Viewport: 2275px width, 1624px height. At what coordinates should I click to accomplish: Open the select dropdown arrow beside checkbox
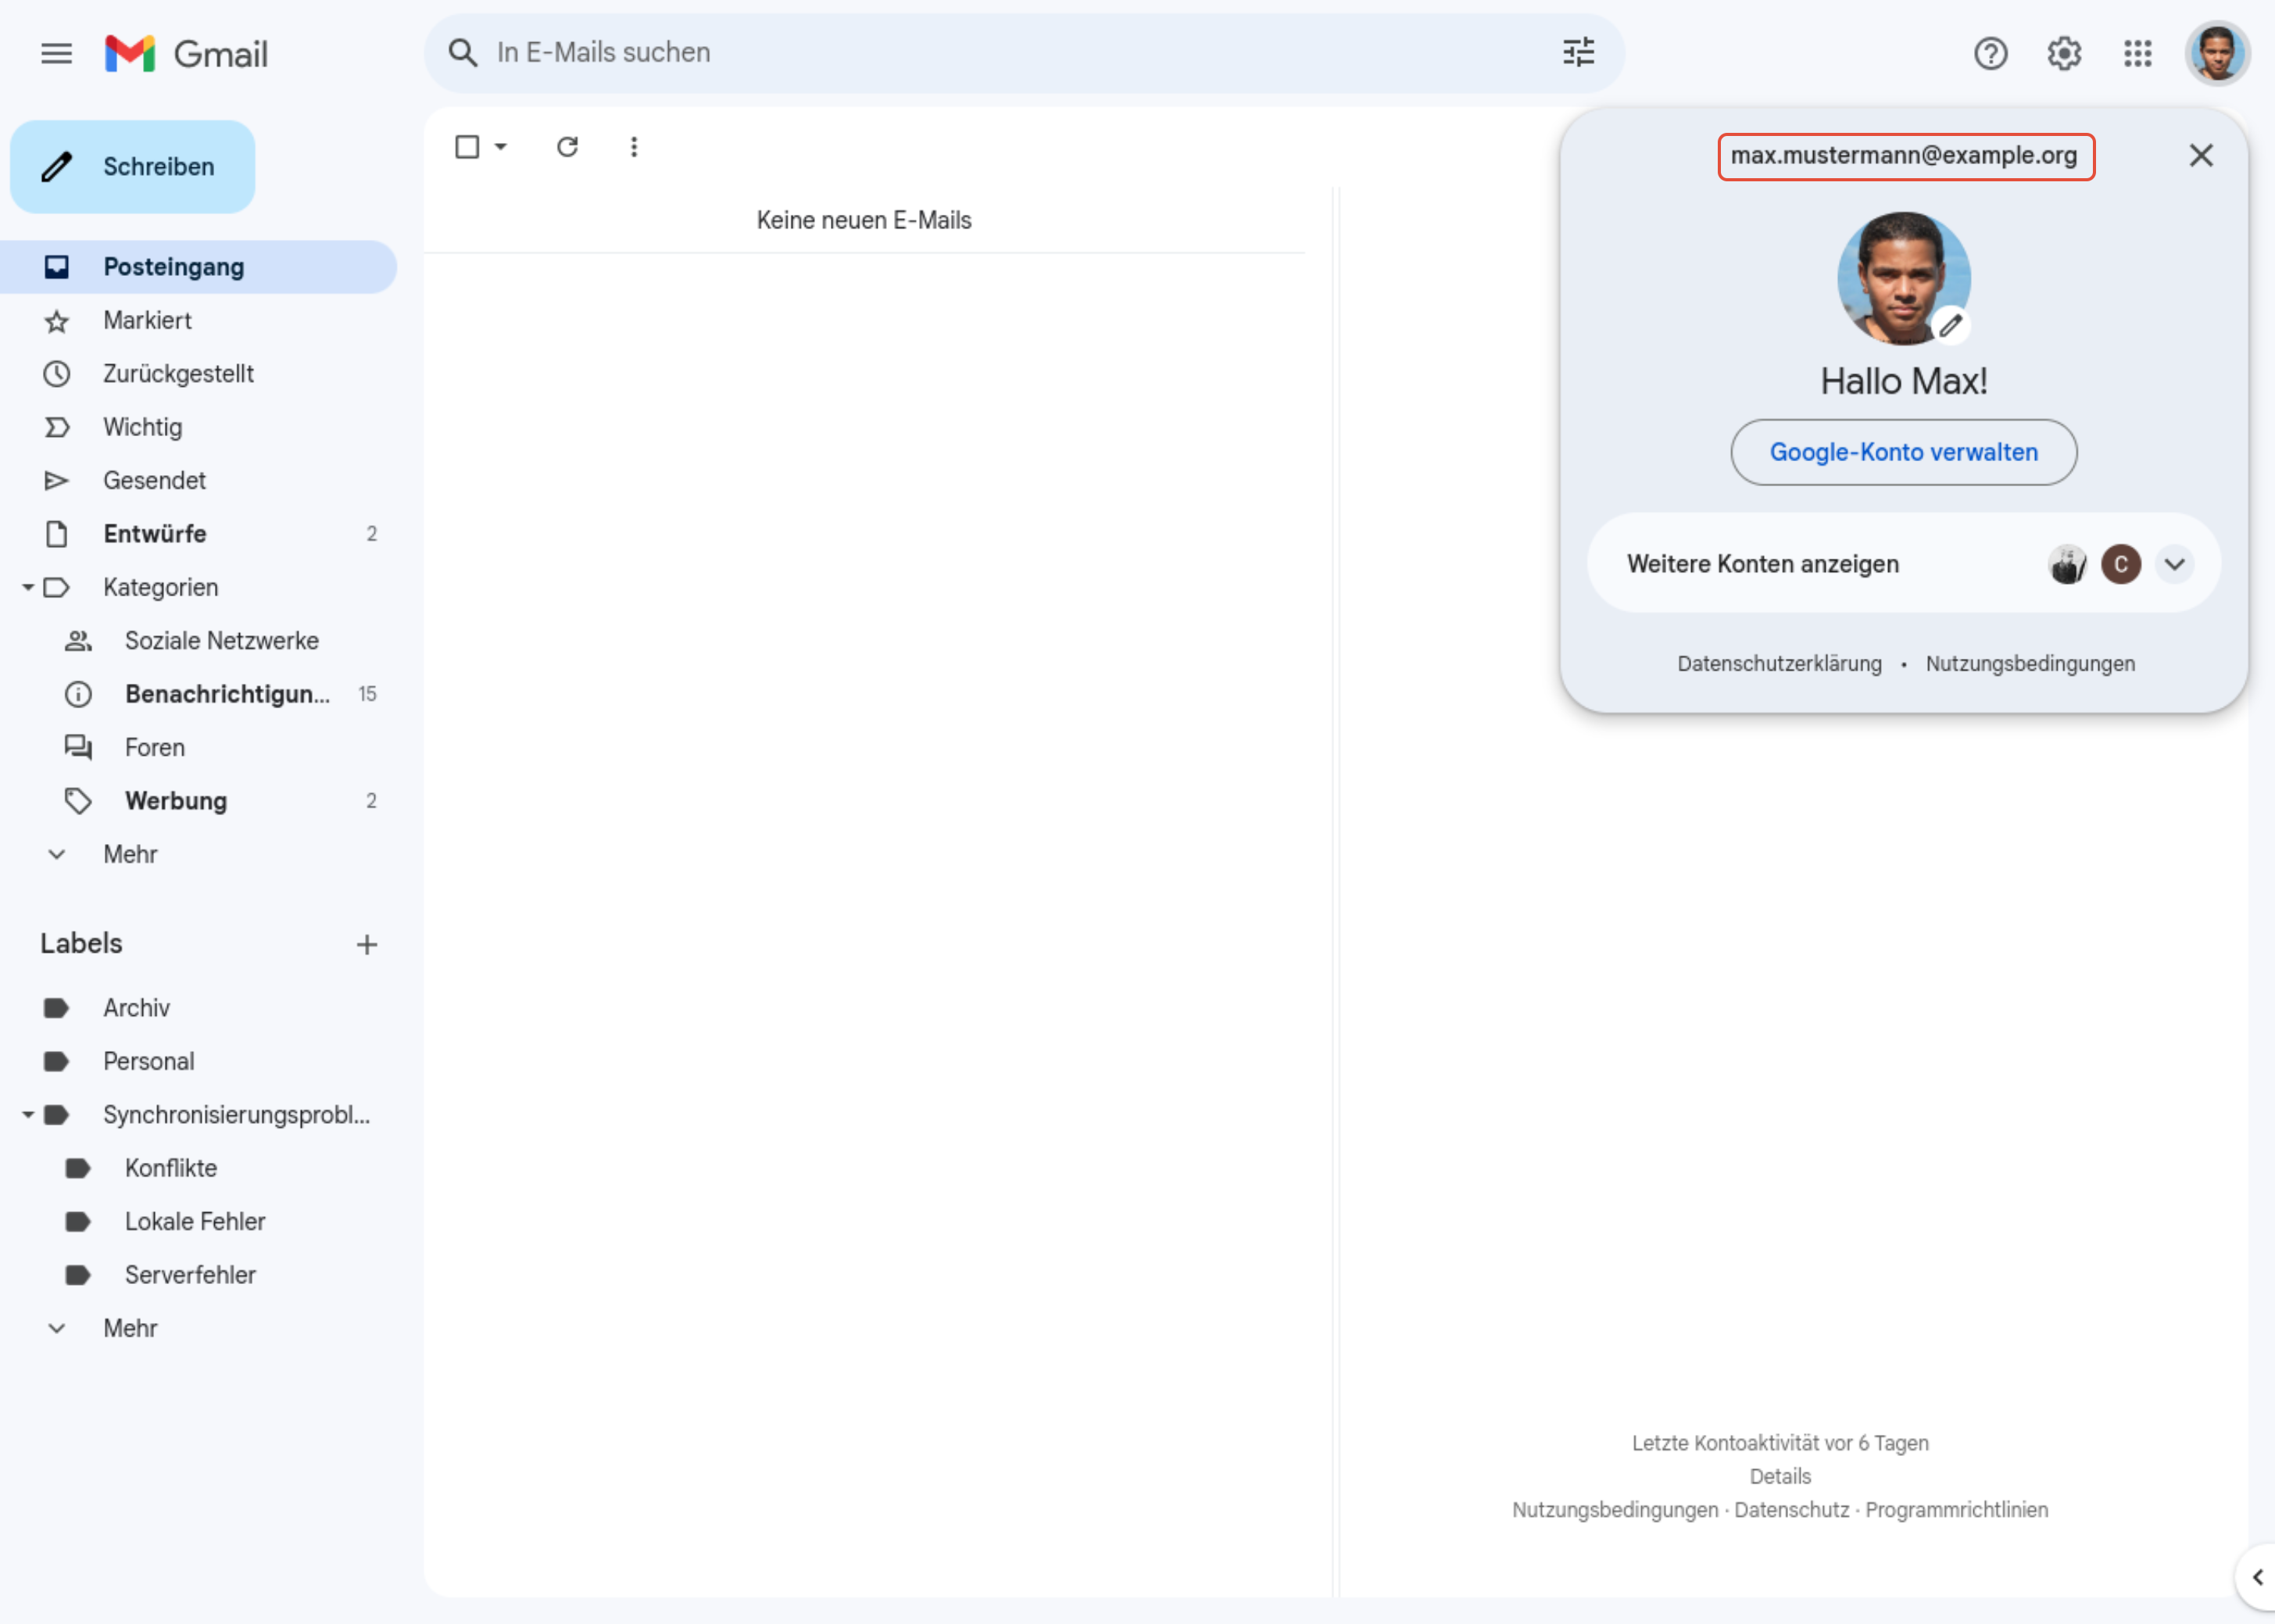click(501, 147)
